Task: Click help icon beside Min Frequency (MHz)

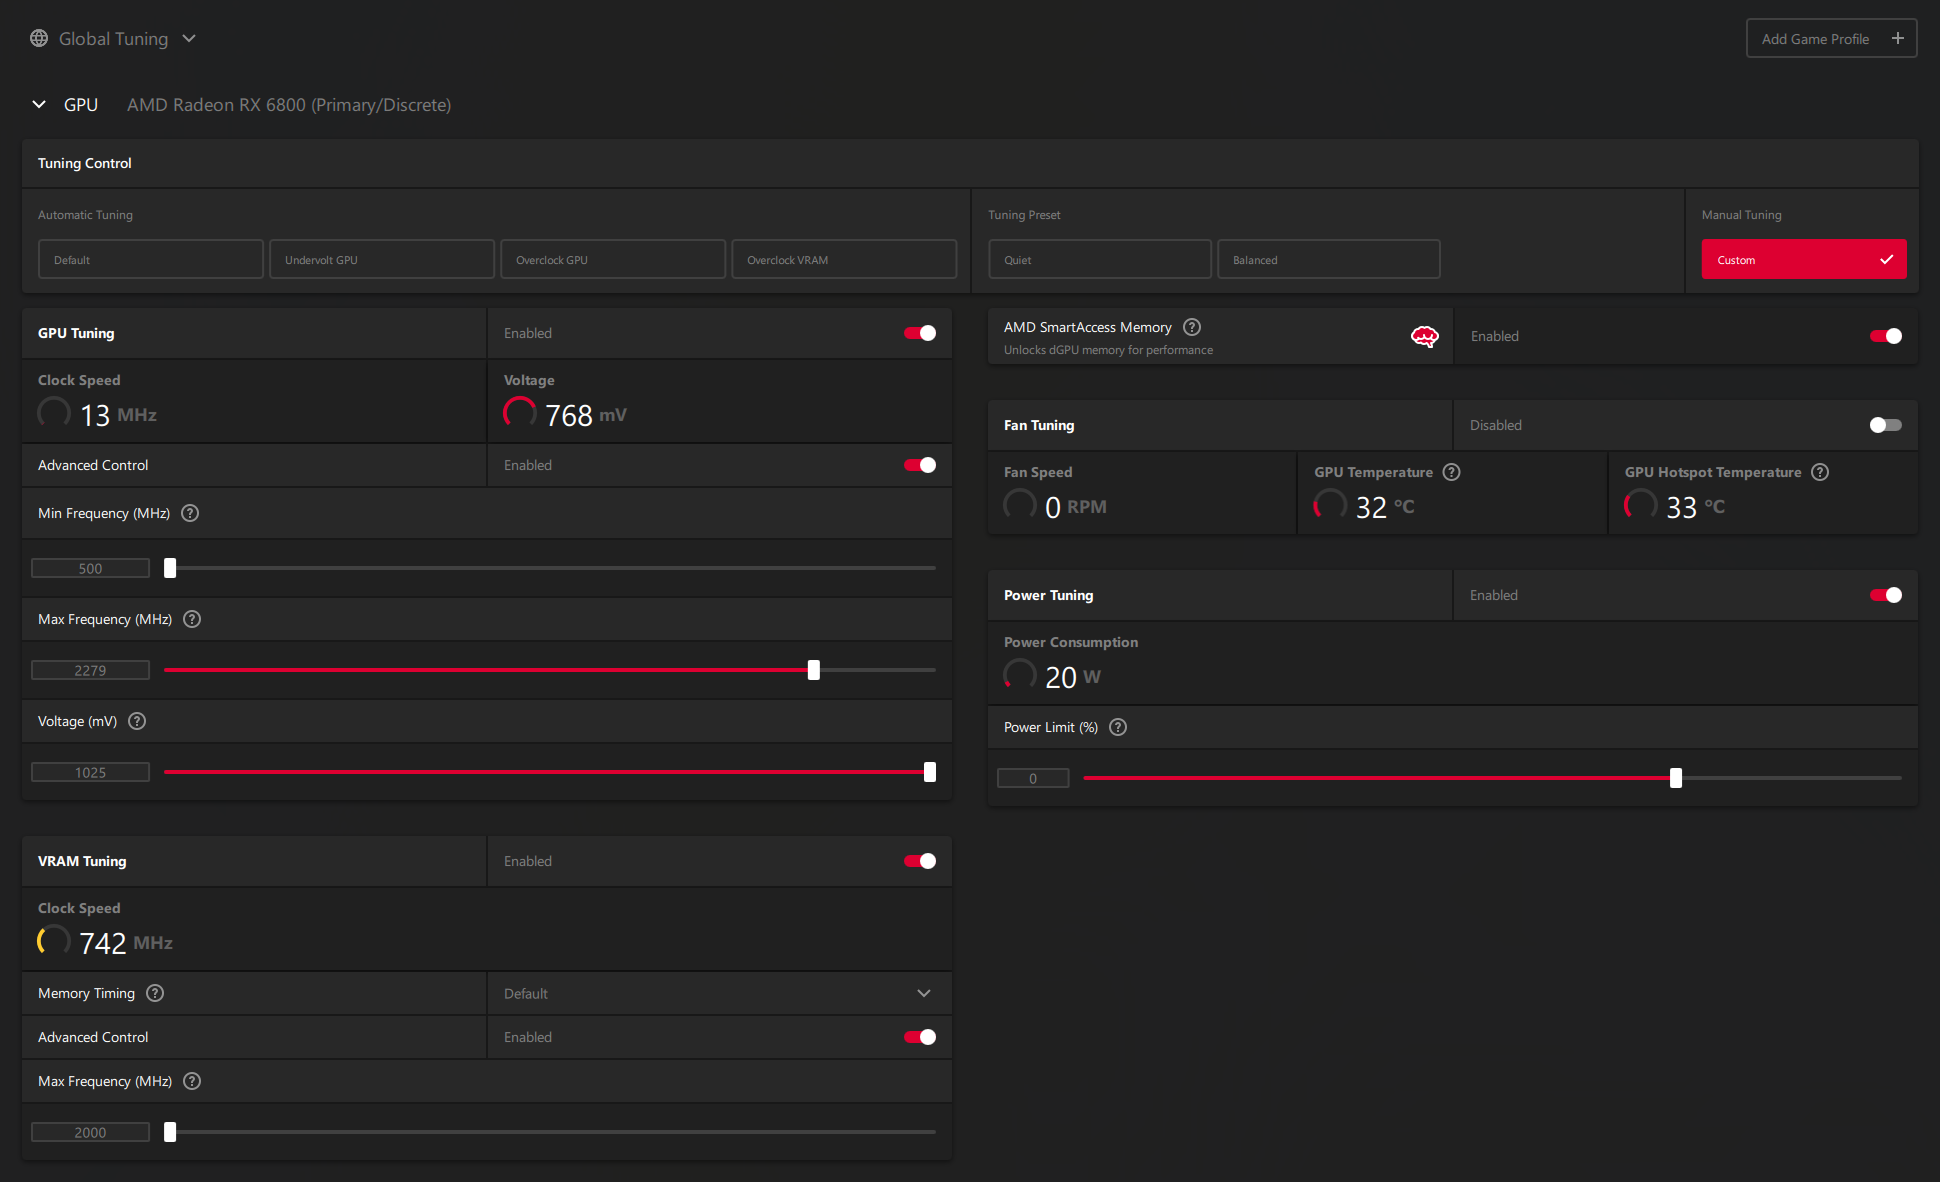Action: (x=190, y=513)
